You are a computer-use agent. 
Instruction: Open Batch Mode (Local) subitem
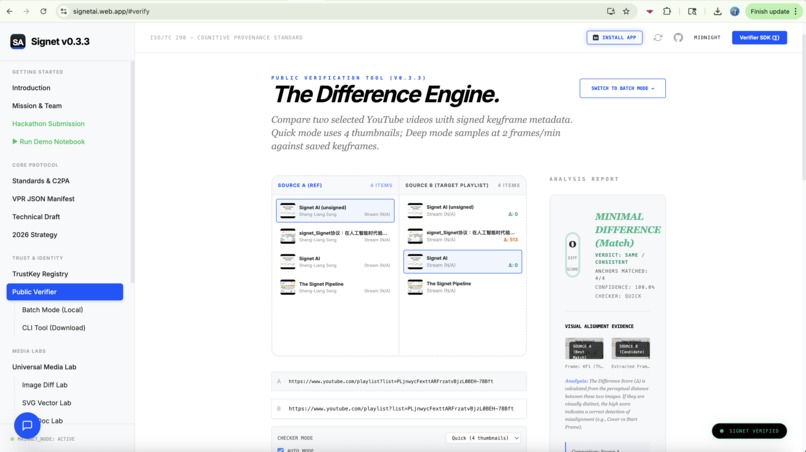(52, 310)
